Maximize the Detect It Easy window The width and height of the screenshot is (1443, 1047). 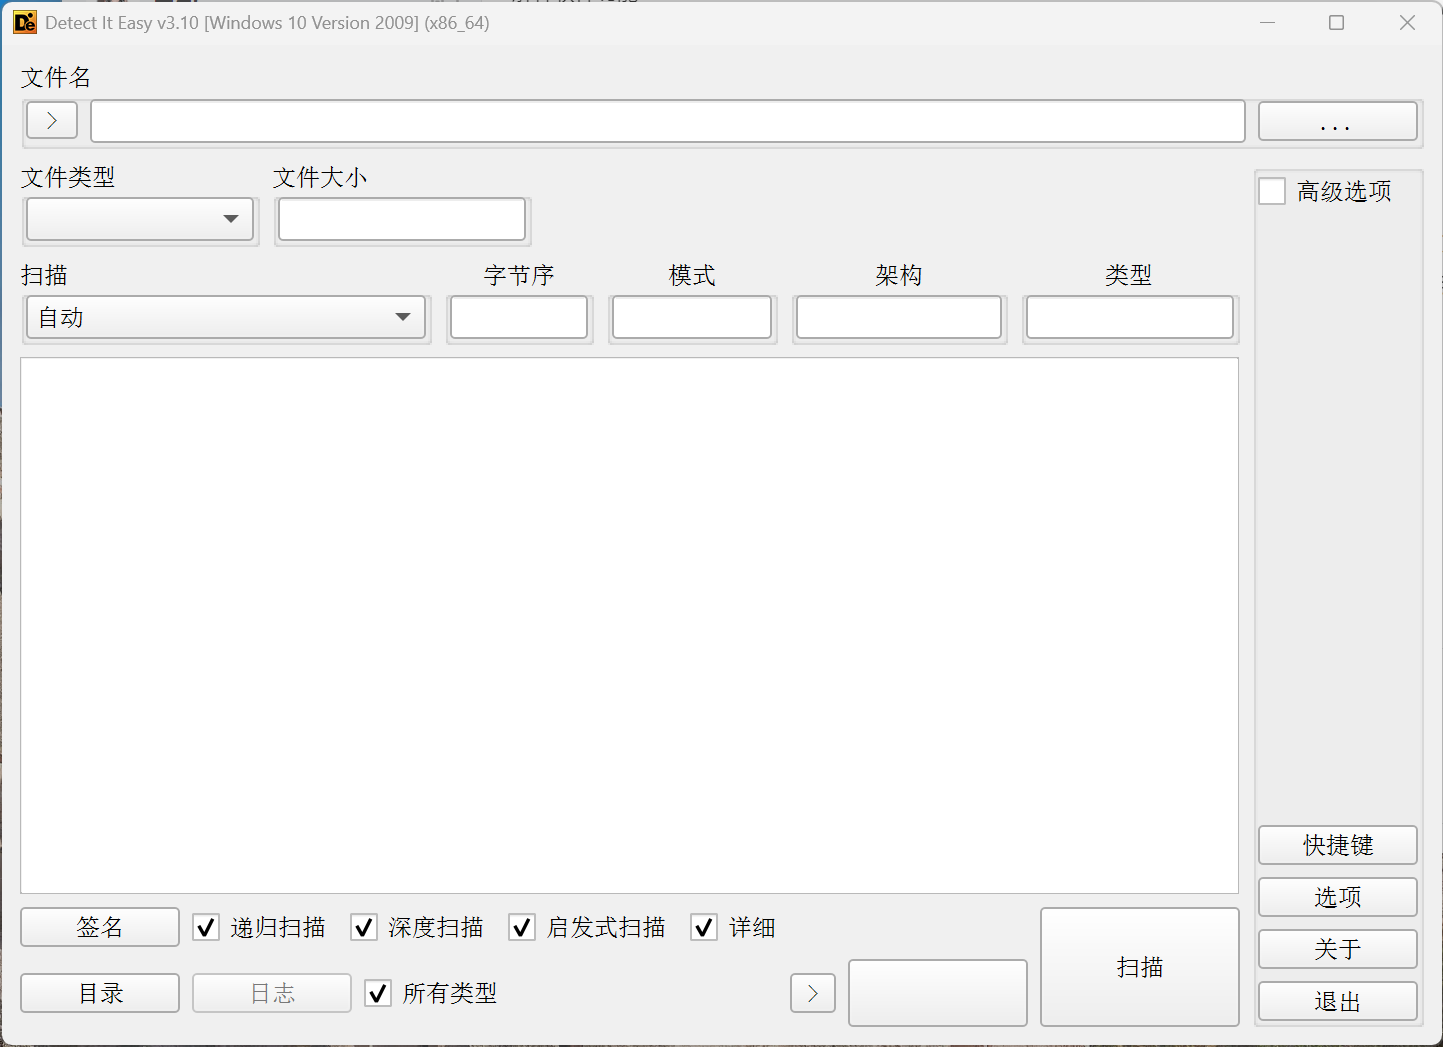1336,22
